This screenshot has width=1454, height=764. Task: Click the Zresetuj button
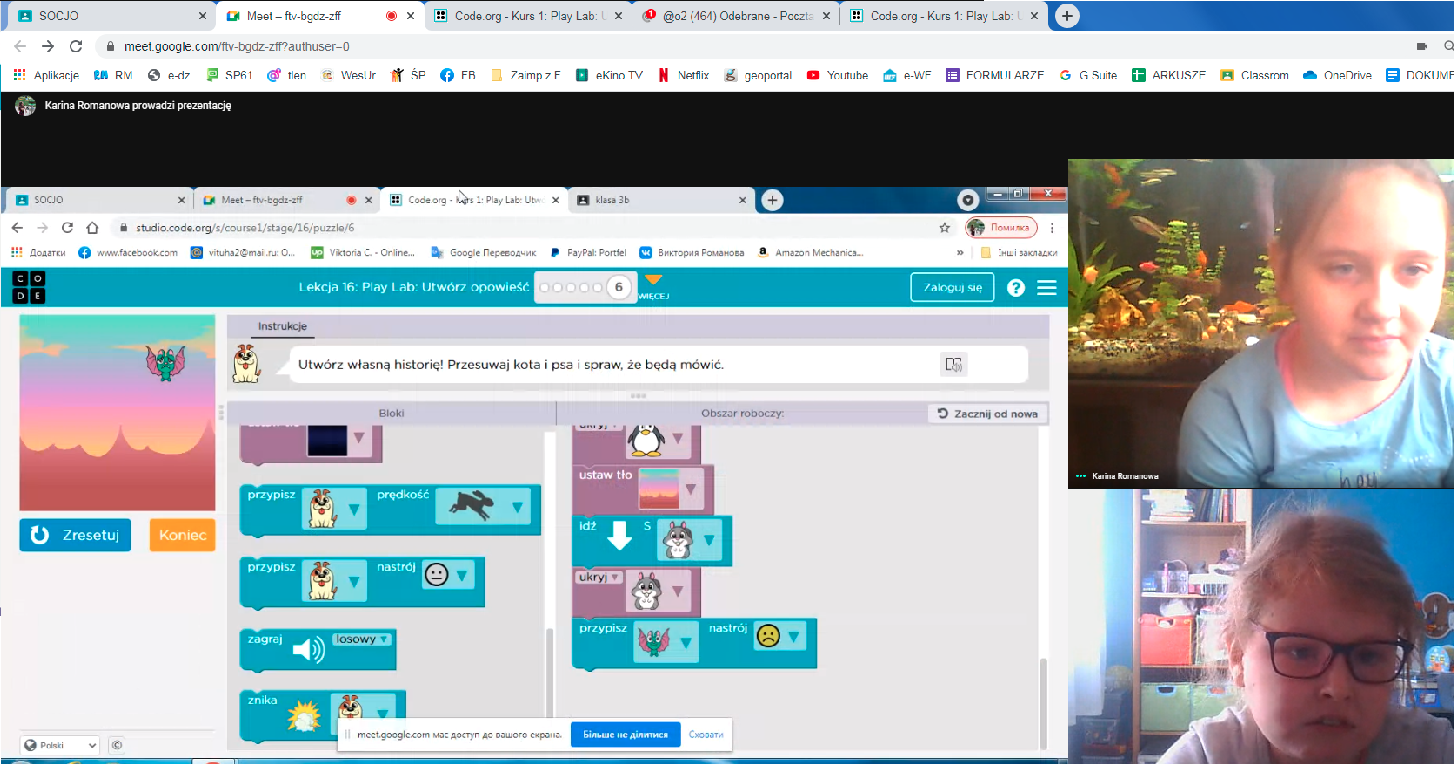pyautogui.click(x=75, y=535)
